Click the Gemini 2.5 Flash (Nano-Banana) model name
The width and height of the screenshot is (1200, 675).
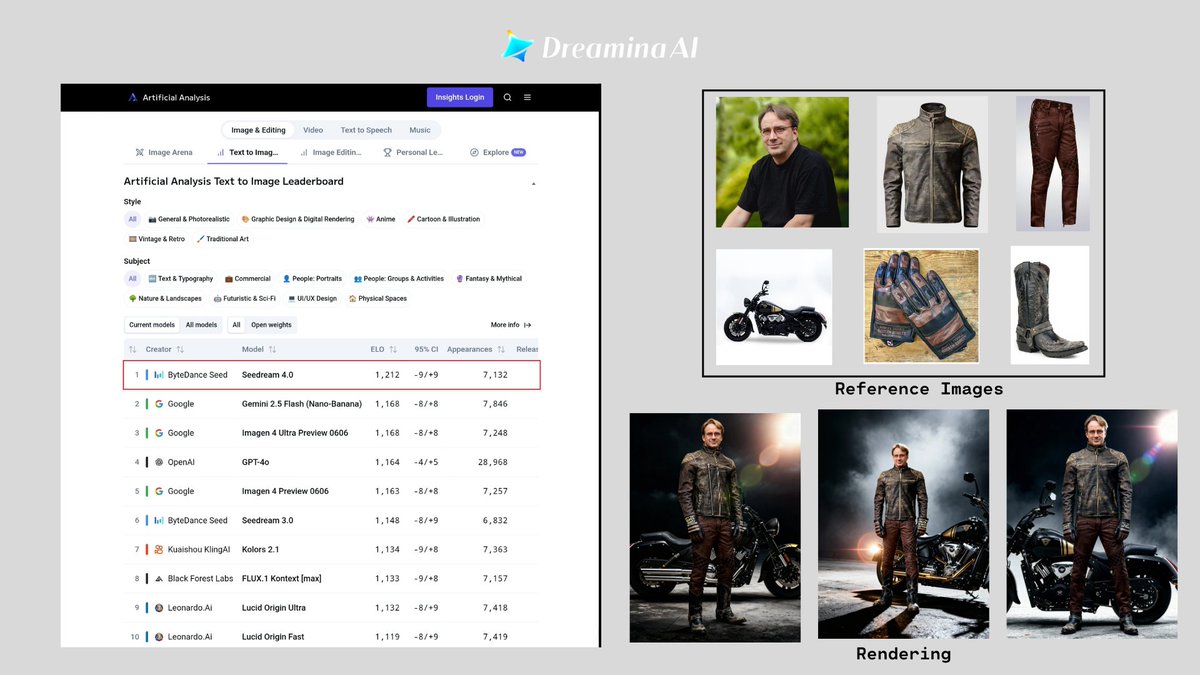coord(301,404)
